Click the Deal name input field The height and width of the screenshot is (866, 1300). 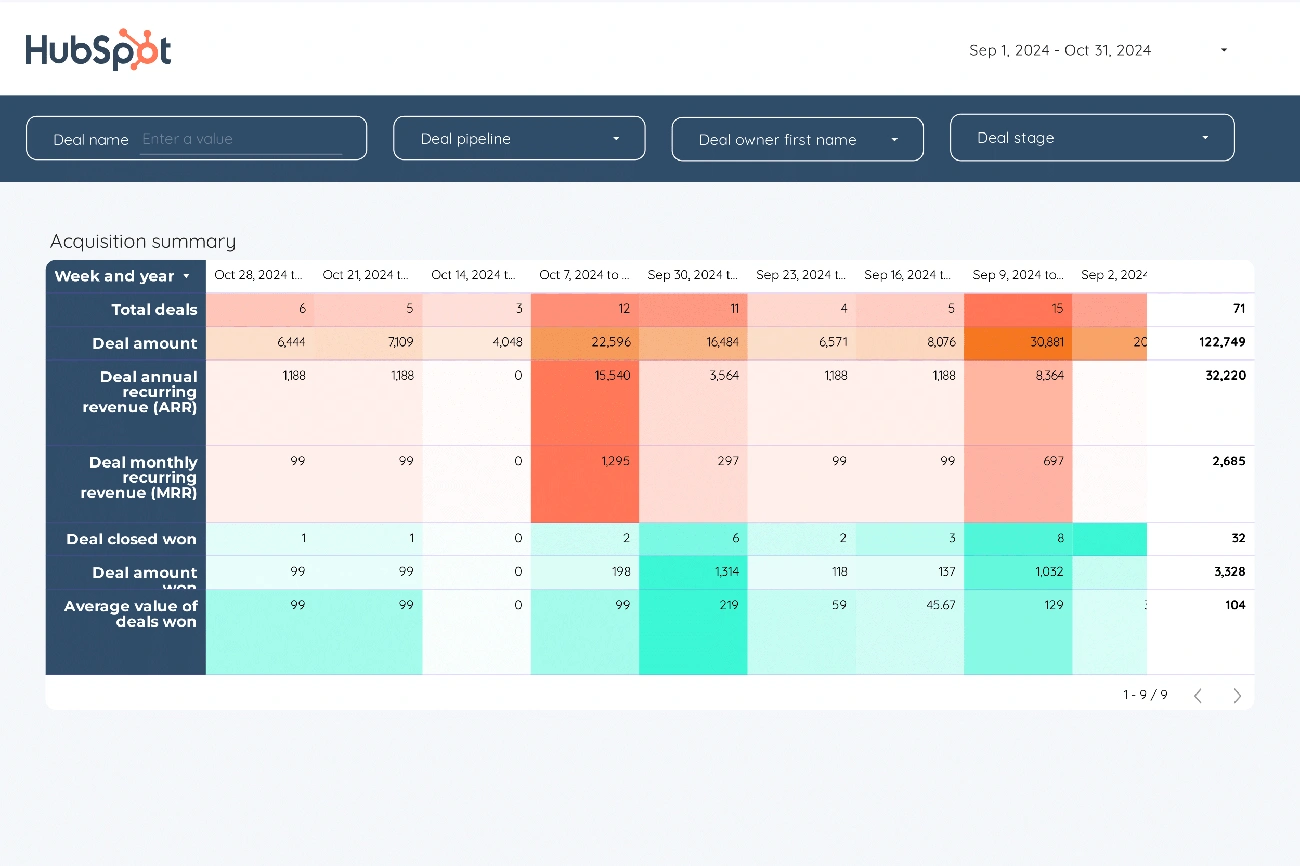point(240,139)
